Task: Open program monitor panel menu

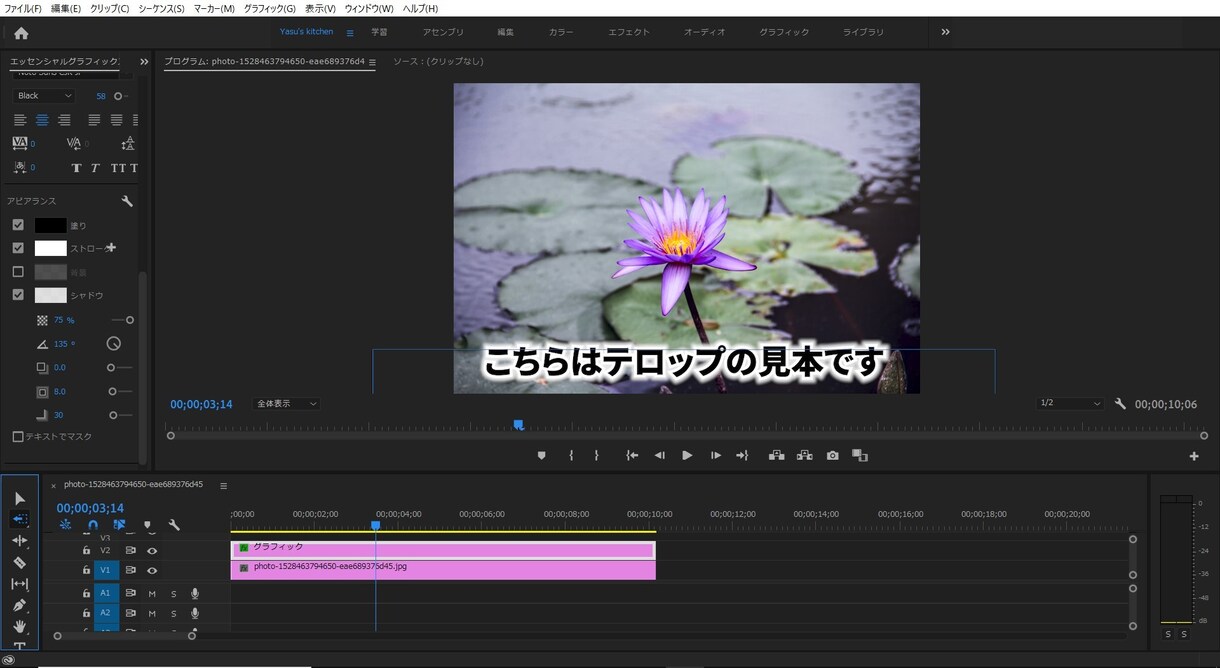Action: (372, 62)
